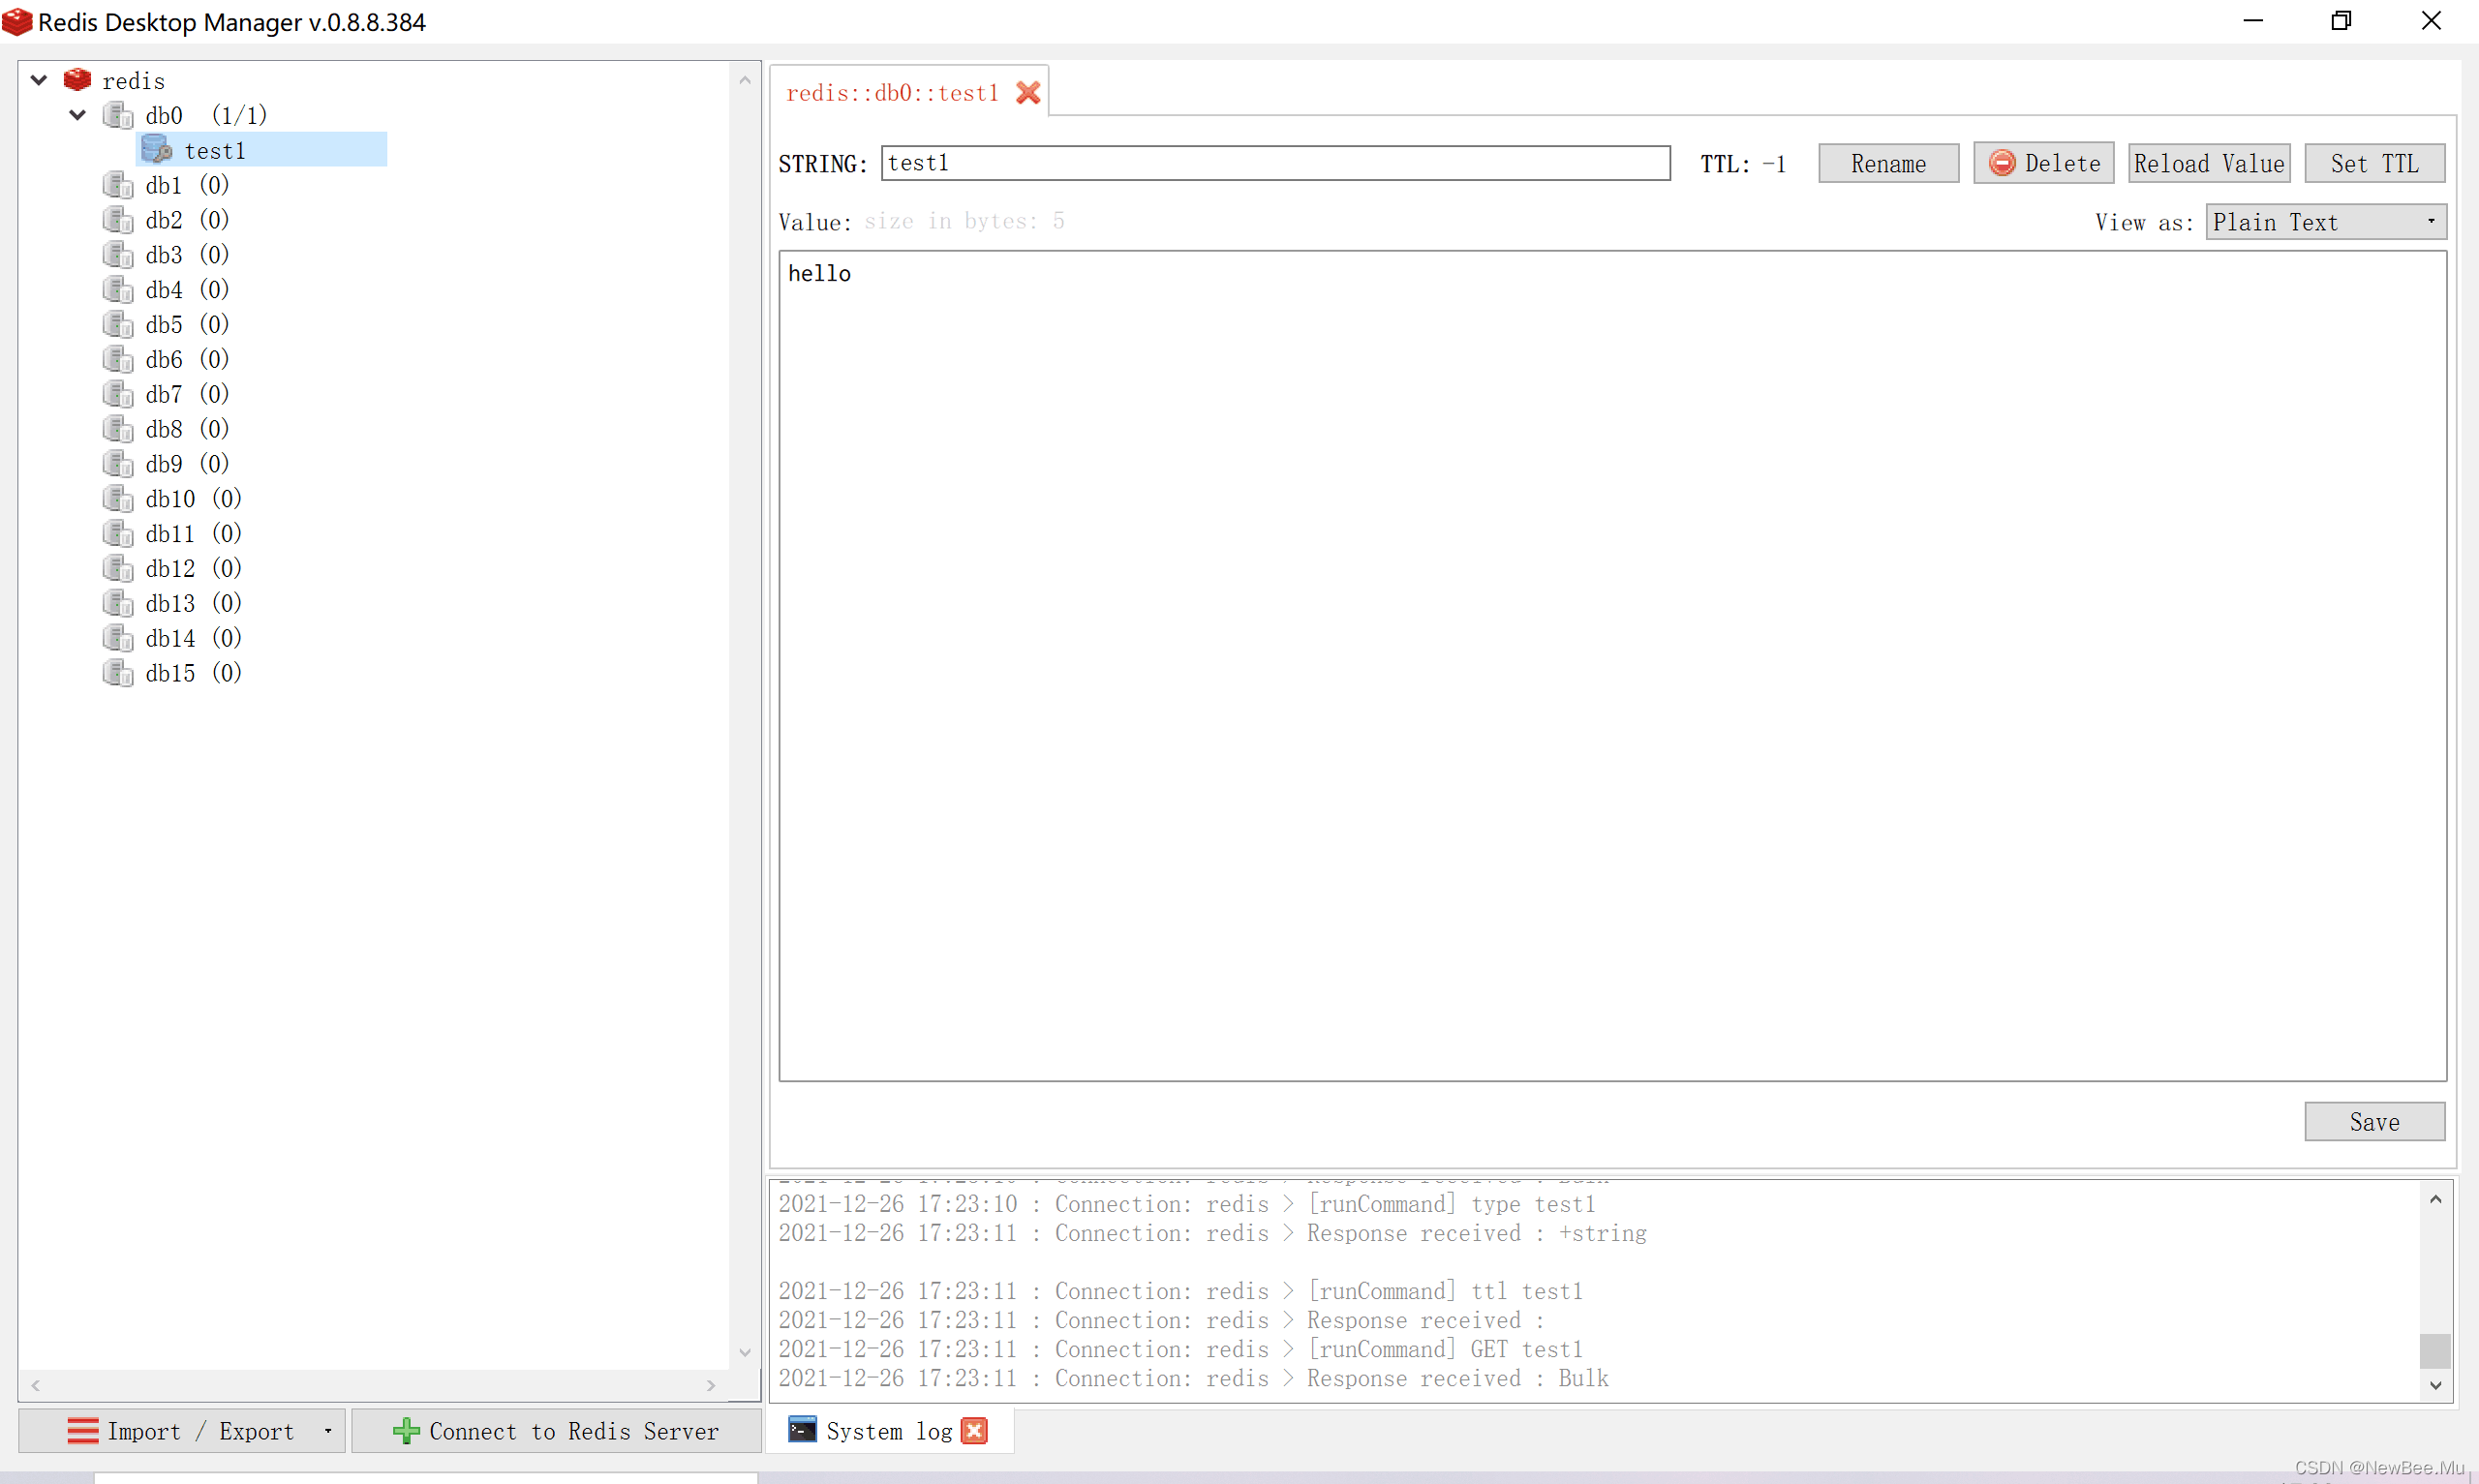The width and height of the screenshot is (2479, 1484).
Task: Click the Reload Value button
Action: pos(2209,163)
